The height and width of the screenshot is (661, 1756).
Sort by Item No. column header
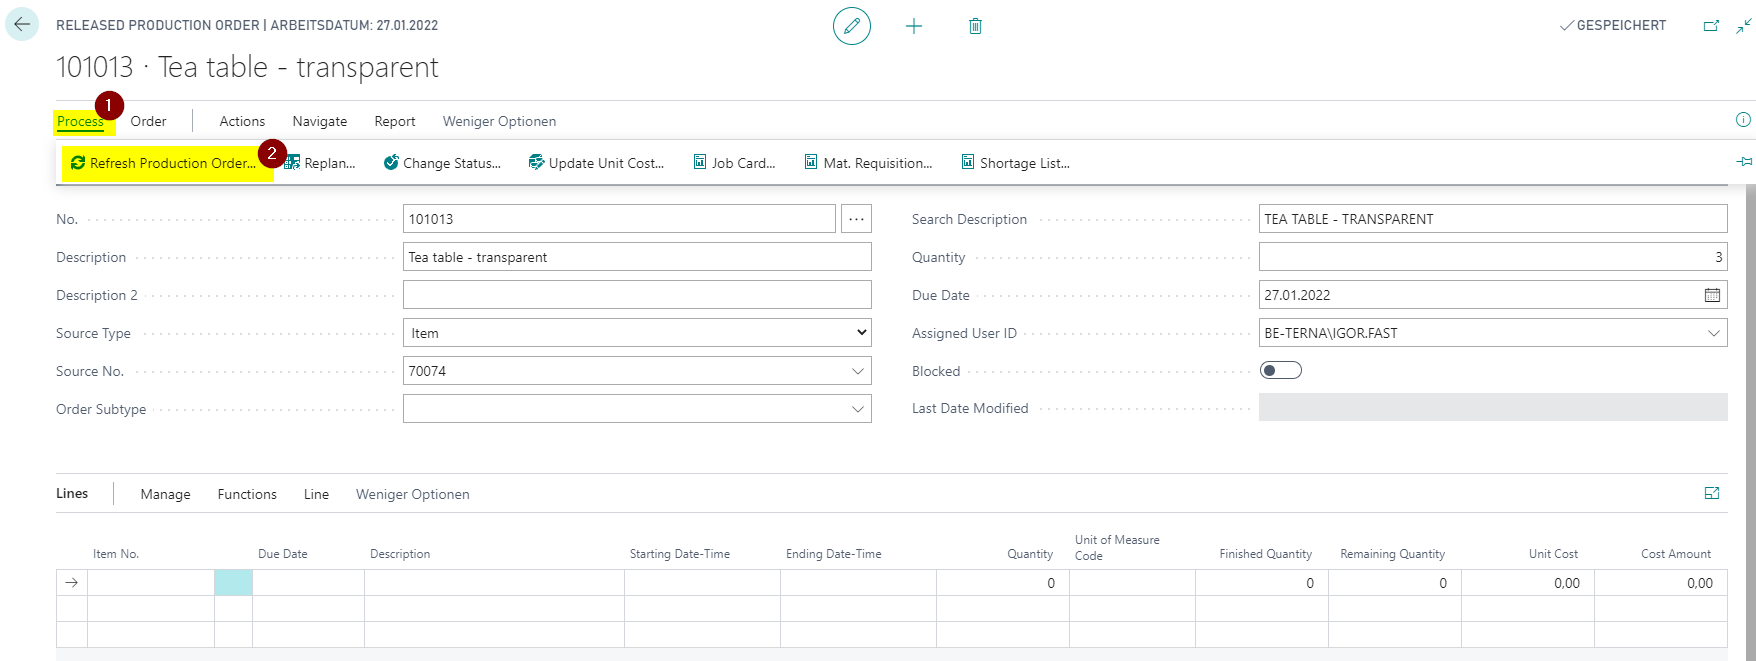click(116, 554)
